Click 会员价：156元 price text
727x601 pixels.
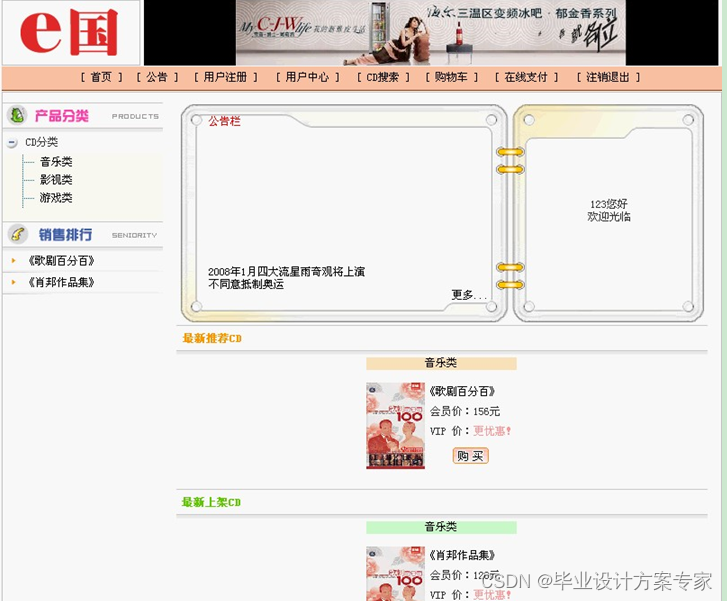pos(465,411)
